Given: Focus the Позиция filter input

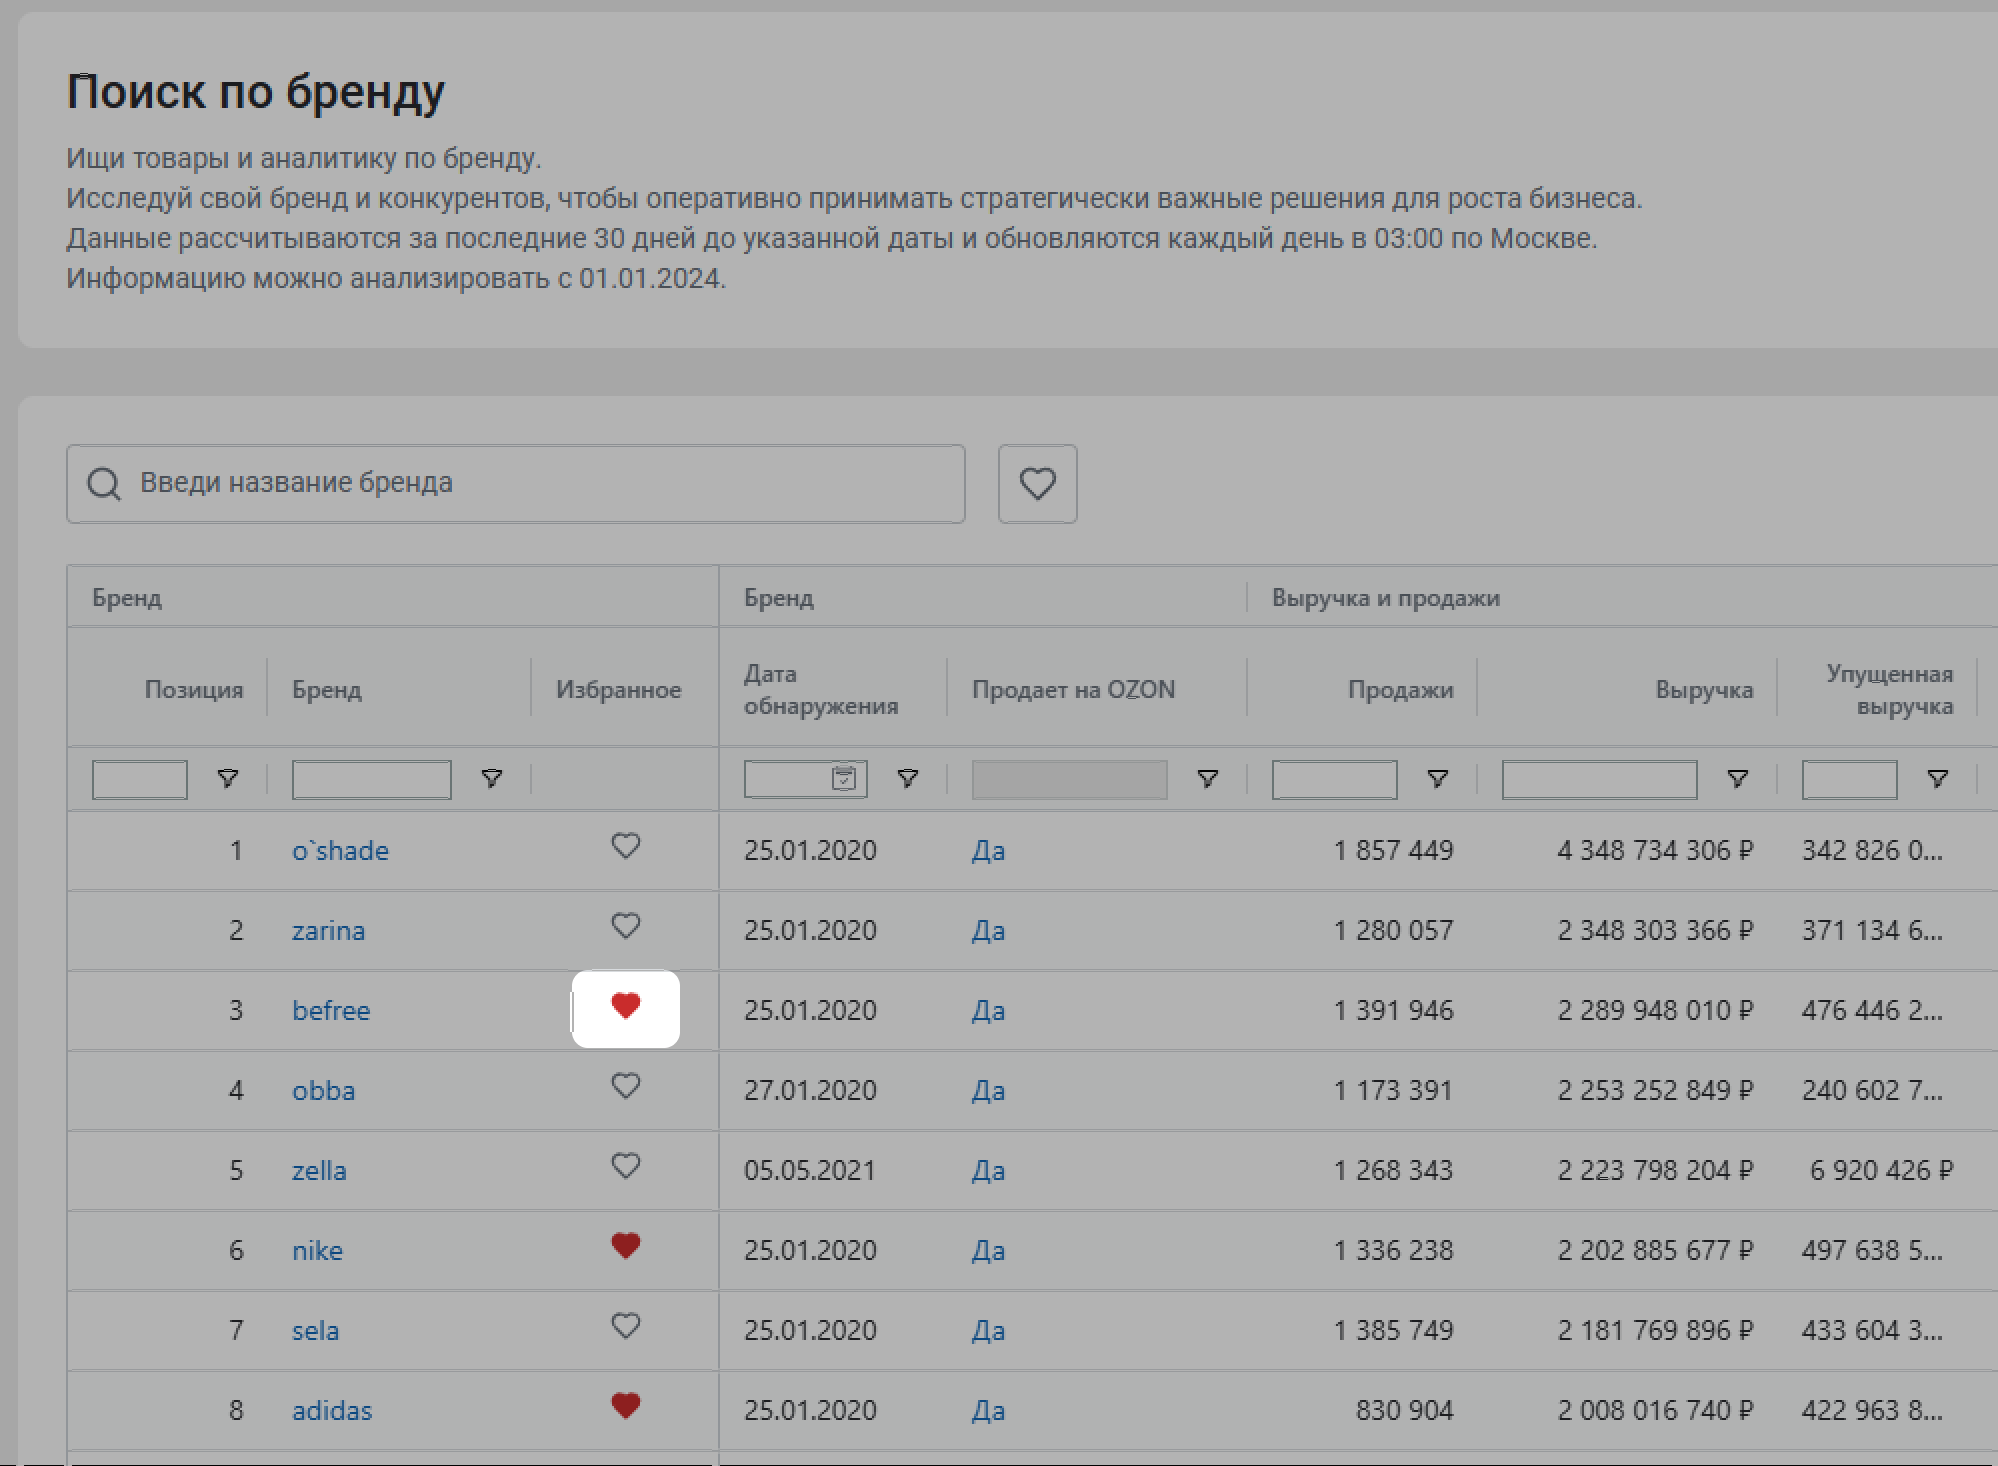Looking at the screenshot, I should (x=140, y=779).
